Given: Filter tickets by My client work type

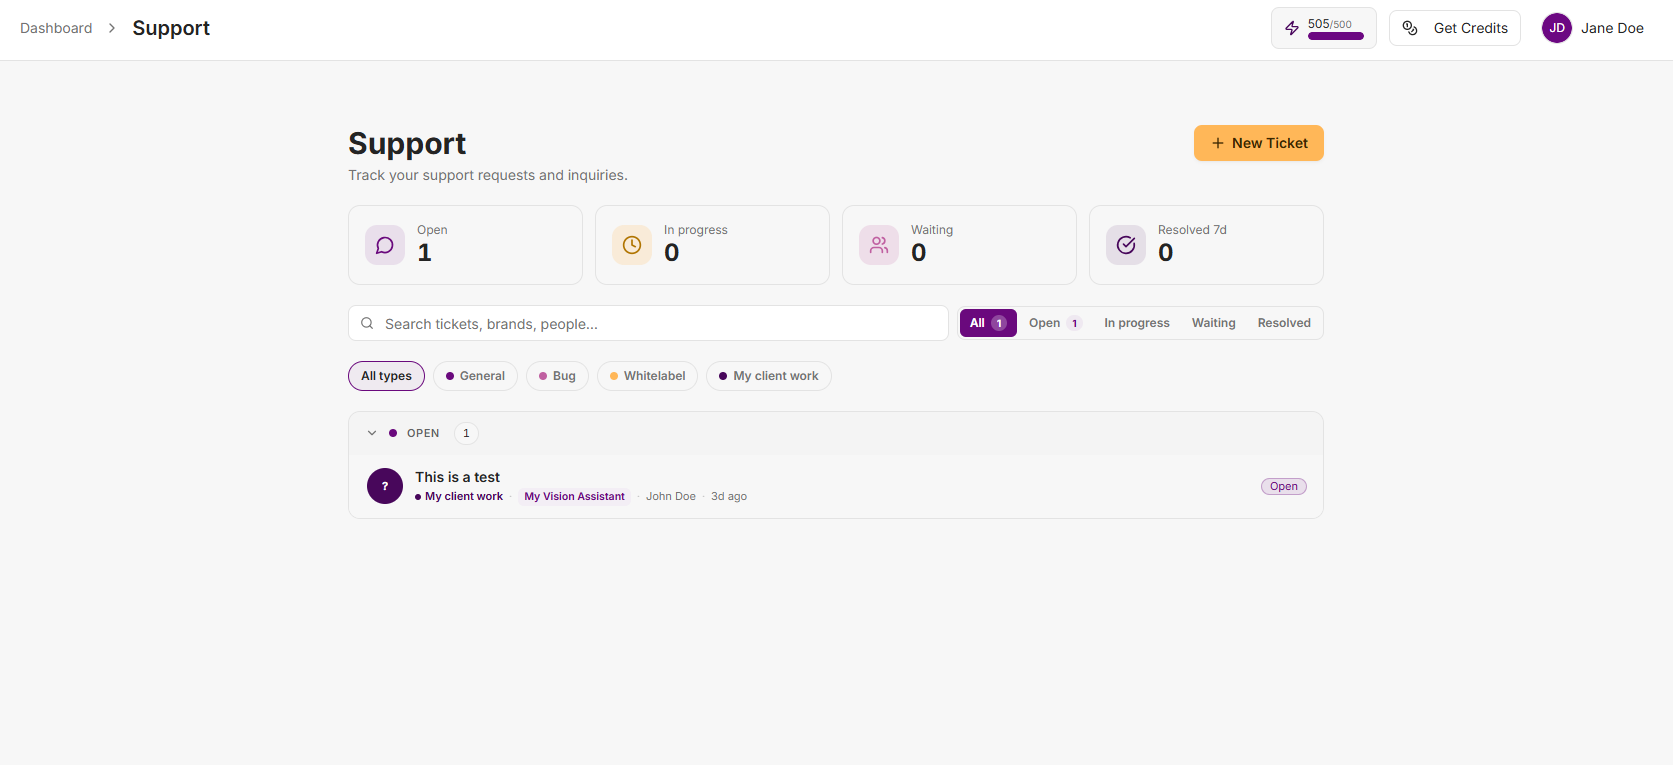Looking at the screenshot, I should click(768, 376).
